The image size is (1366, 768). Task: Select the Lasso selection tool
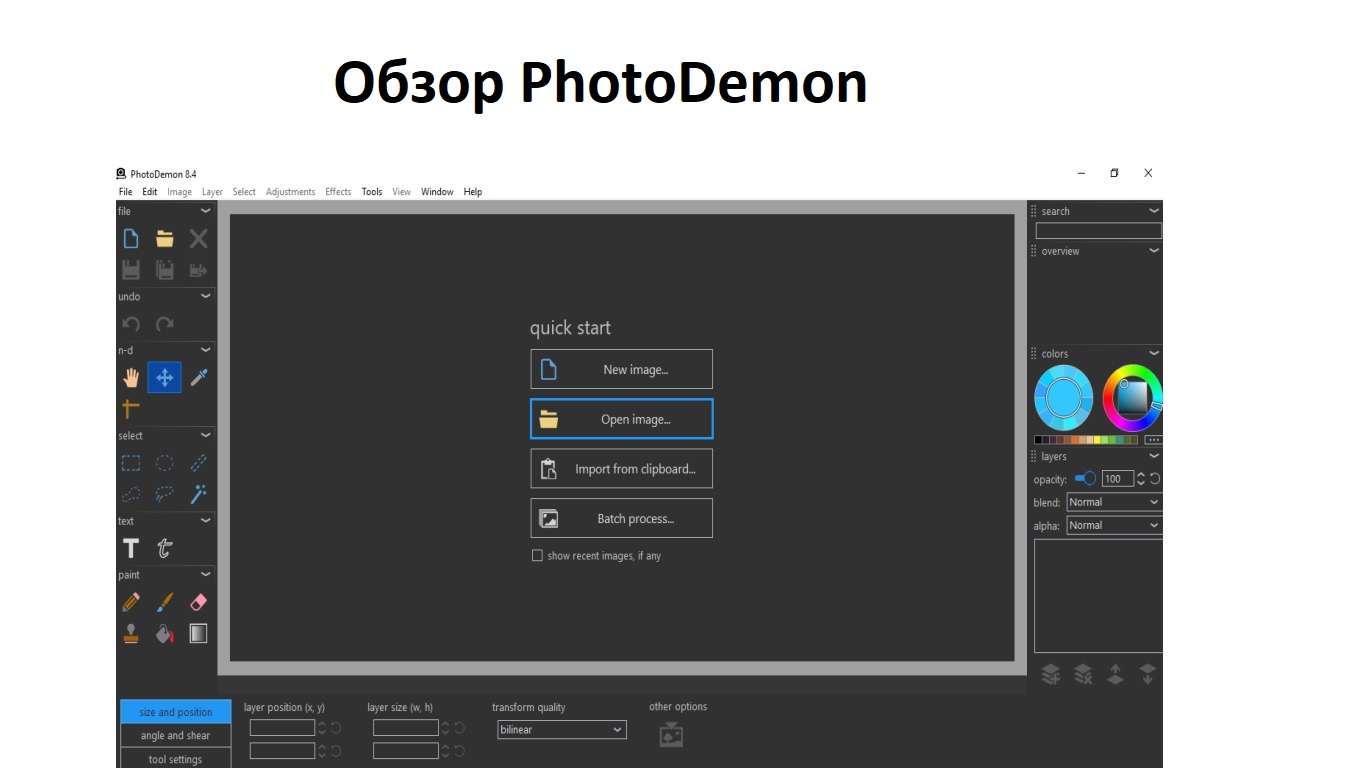point(165,494)
